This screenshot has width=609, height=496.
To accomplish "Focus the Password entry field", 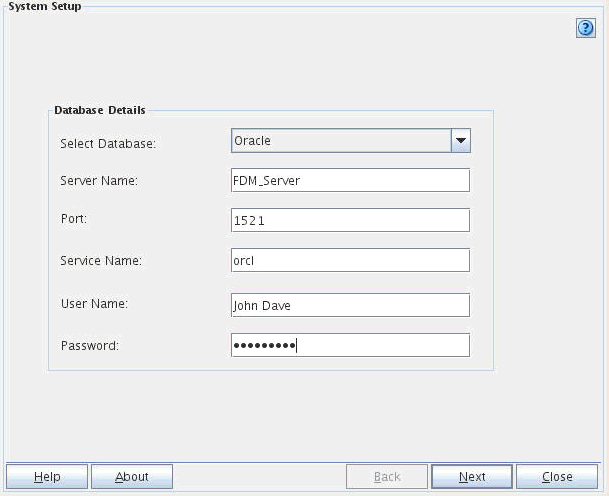I will tap(350, 345).
